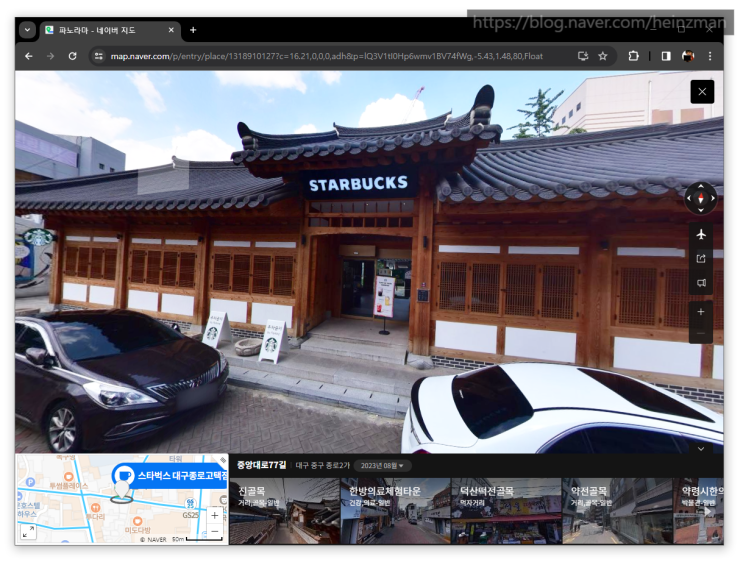
Task: Click the megaphone report icon
Action: (x=701, y=283)
